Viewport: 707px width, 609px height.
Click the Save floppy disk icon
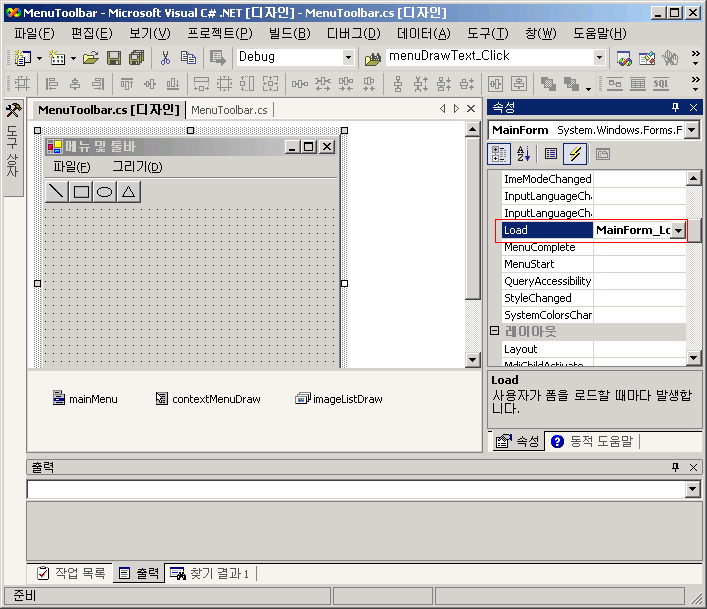coord(114,58)
